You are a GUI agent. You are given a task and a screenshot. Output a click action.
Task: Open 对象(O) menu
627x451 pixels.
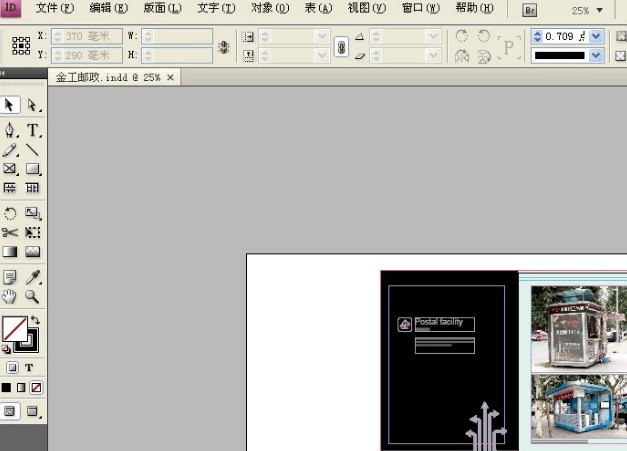point(270,8)
